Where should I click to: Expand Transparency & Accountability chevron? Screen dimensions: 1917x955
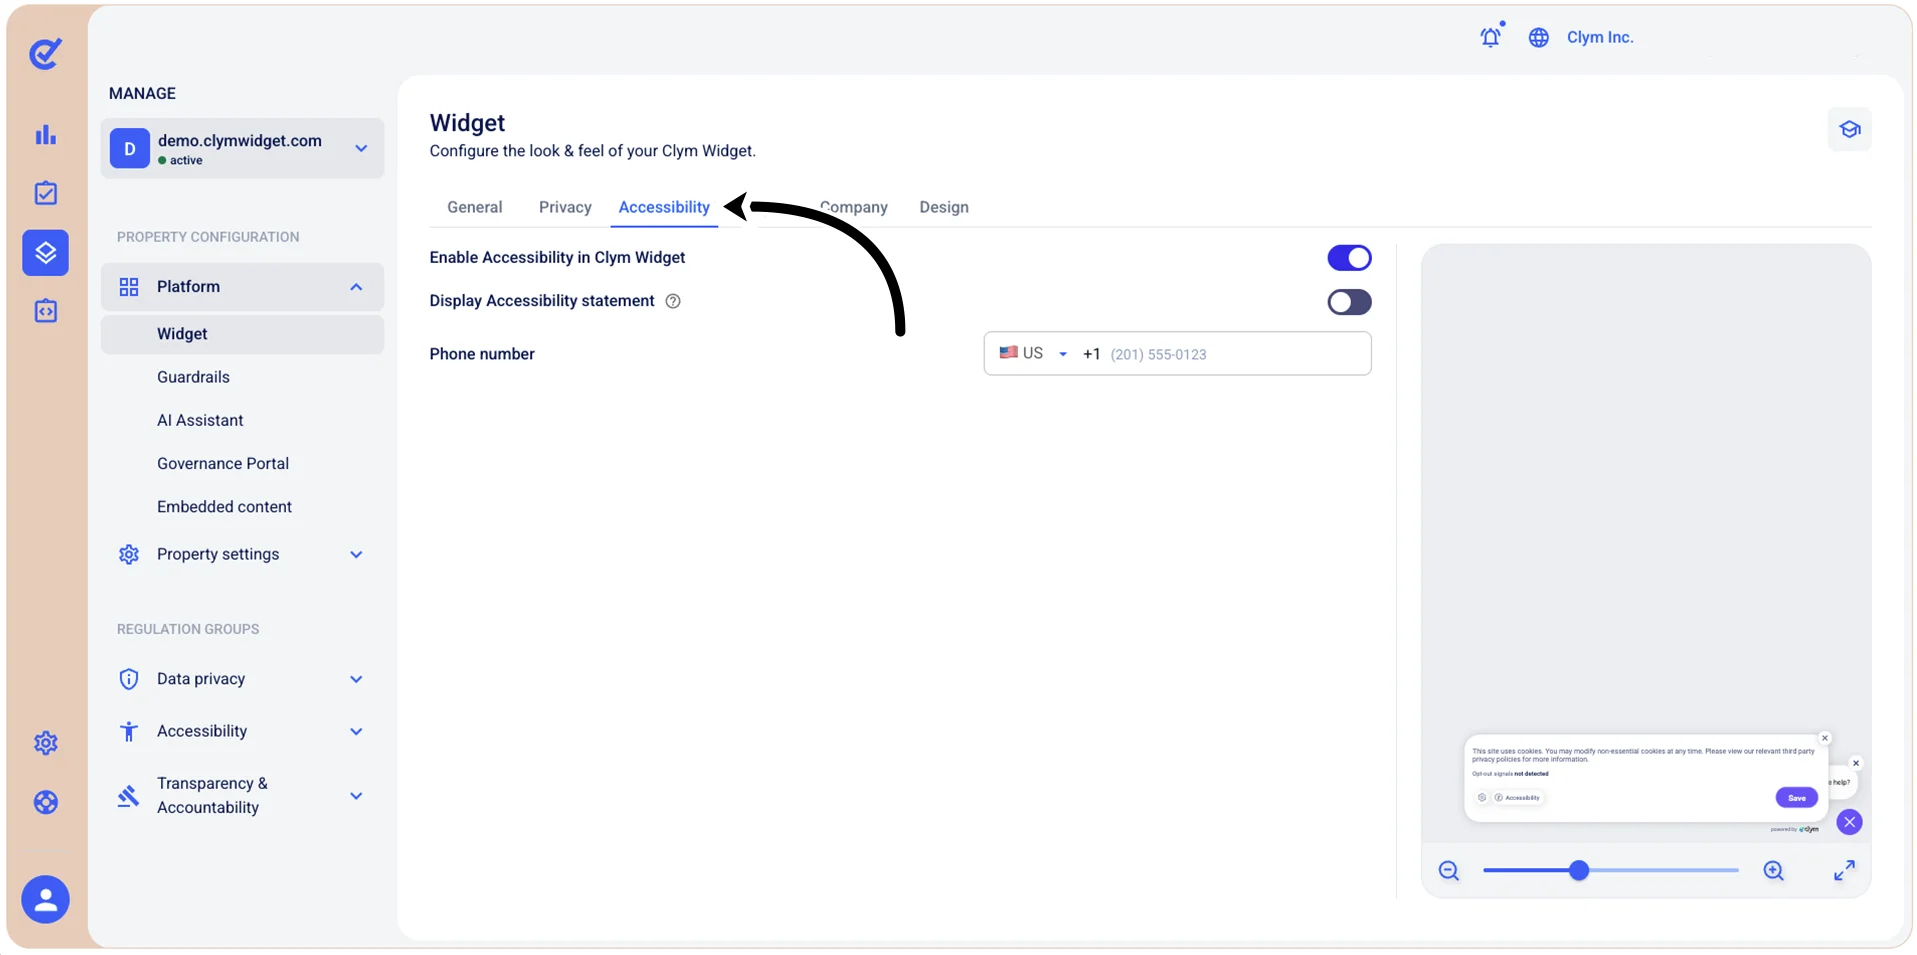tap(356, 796)
